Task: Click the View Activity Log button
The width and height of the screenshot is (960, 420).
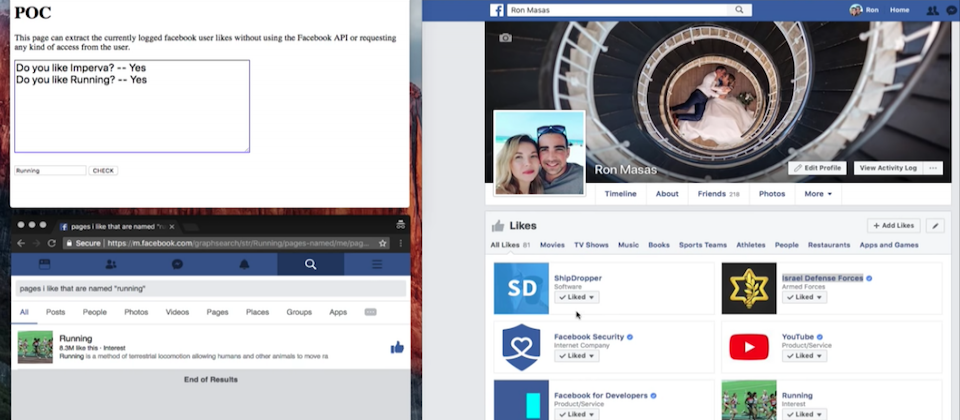Action: click(888, 168)
